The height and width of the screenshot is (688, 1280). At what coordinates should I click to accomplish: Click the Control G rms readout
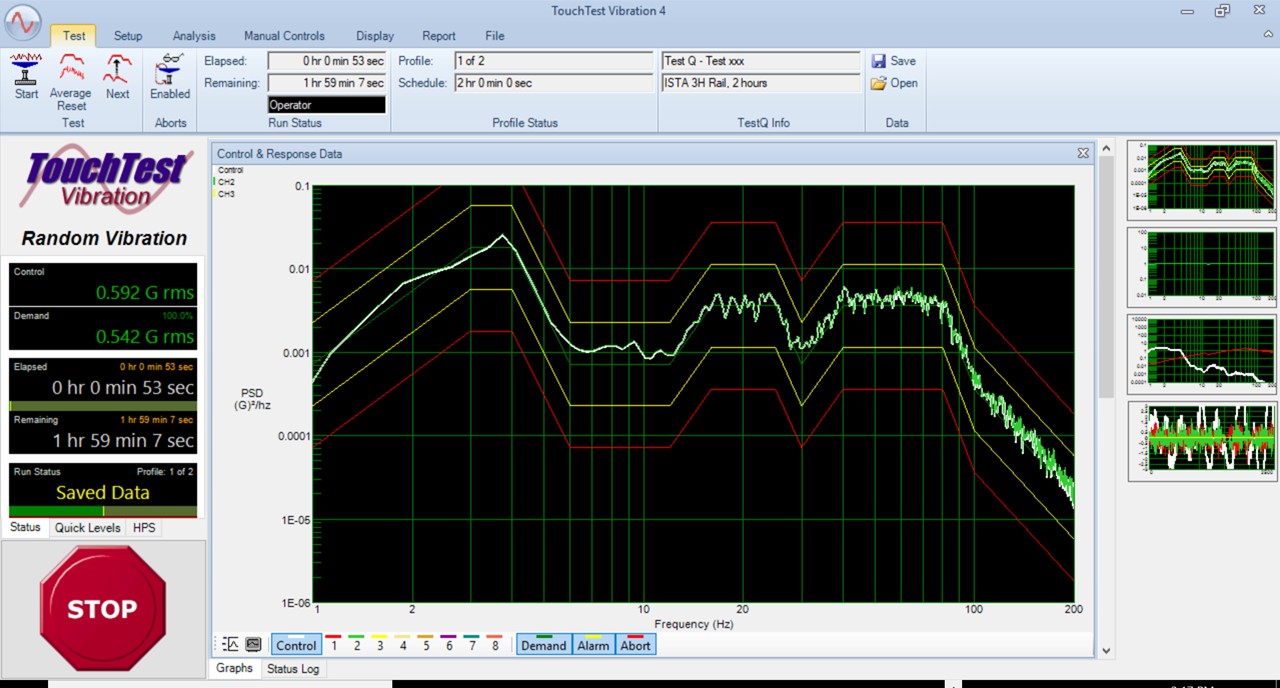point(103,285)
